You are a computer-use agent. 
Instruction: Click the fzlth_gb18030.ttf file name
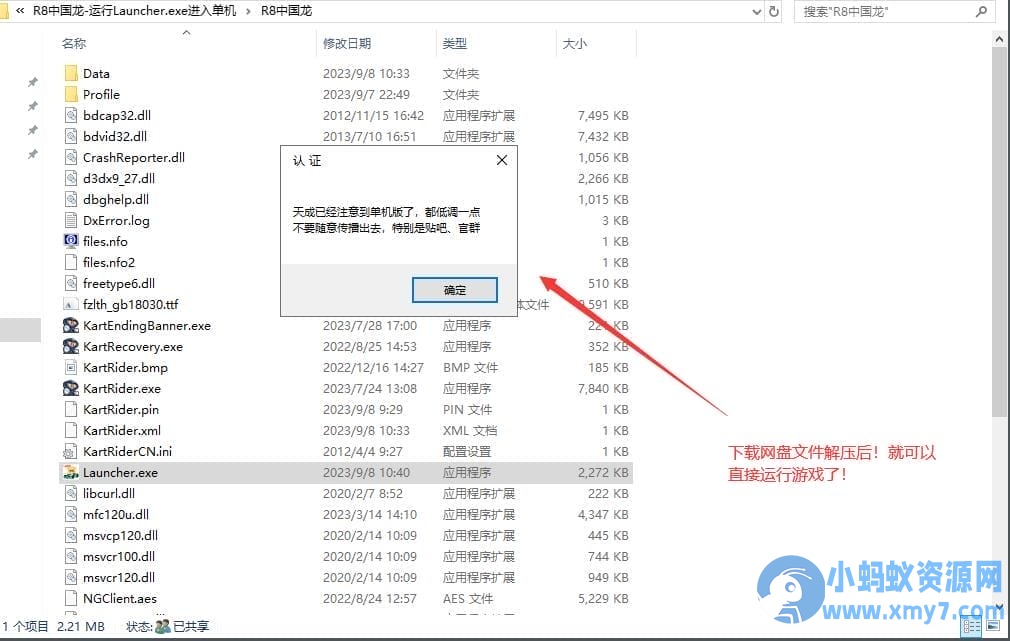coord(131,305)
